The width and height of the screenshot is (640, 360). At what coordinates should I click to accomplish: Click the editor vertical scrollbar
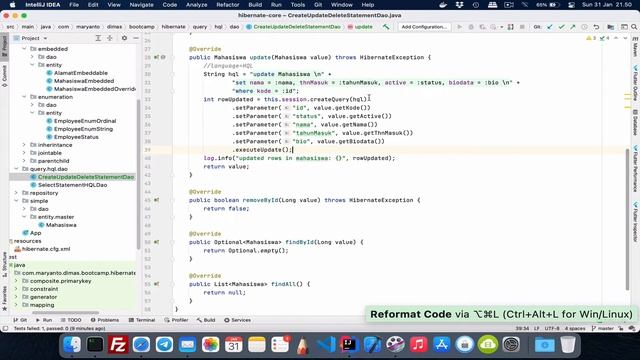point(627,220)
